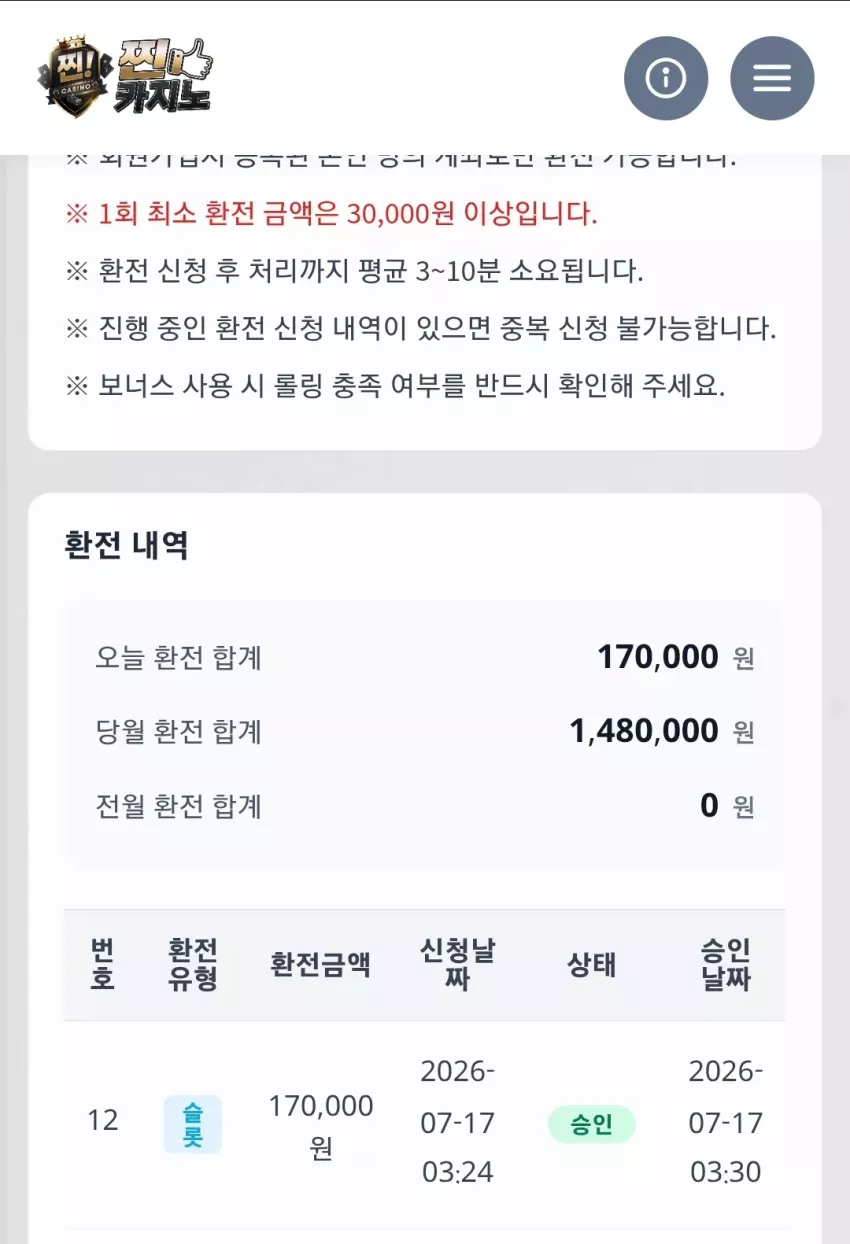850x1244 pixels.
Task: Click the gold casino shield emblem
Action: pos(74,78)
